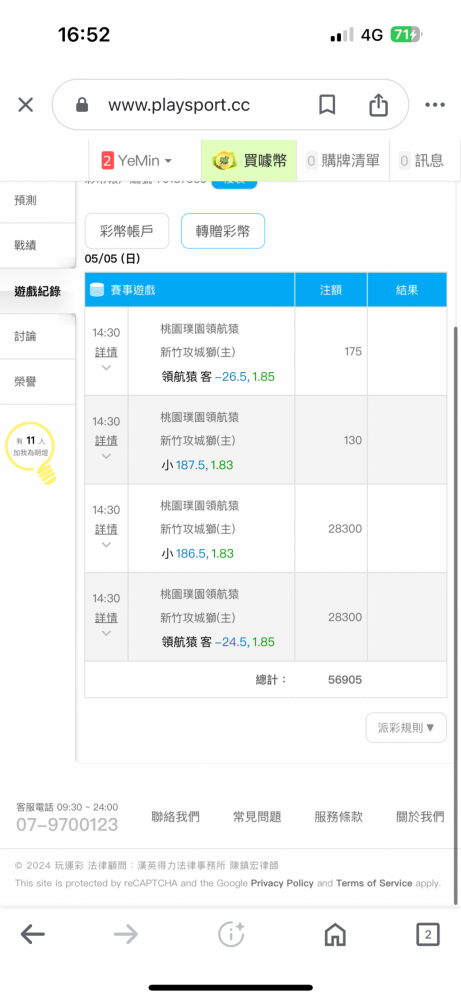Close the browser tab with X icon

pyautogui.click(x=26, y=105)
